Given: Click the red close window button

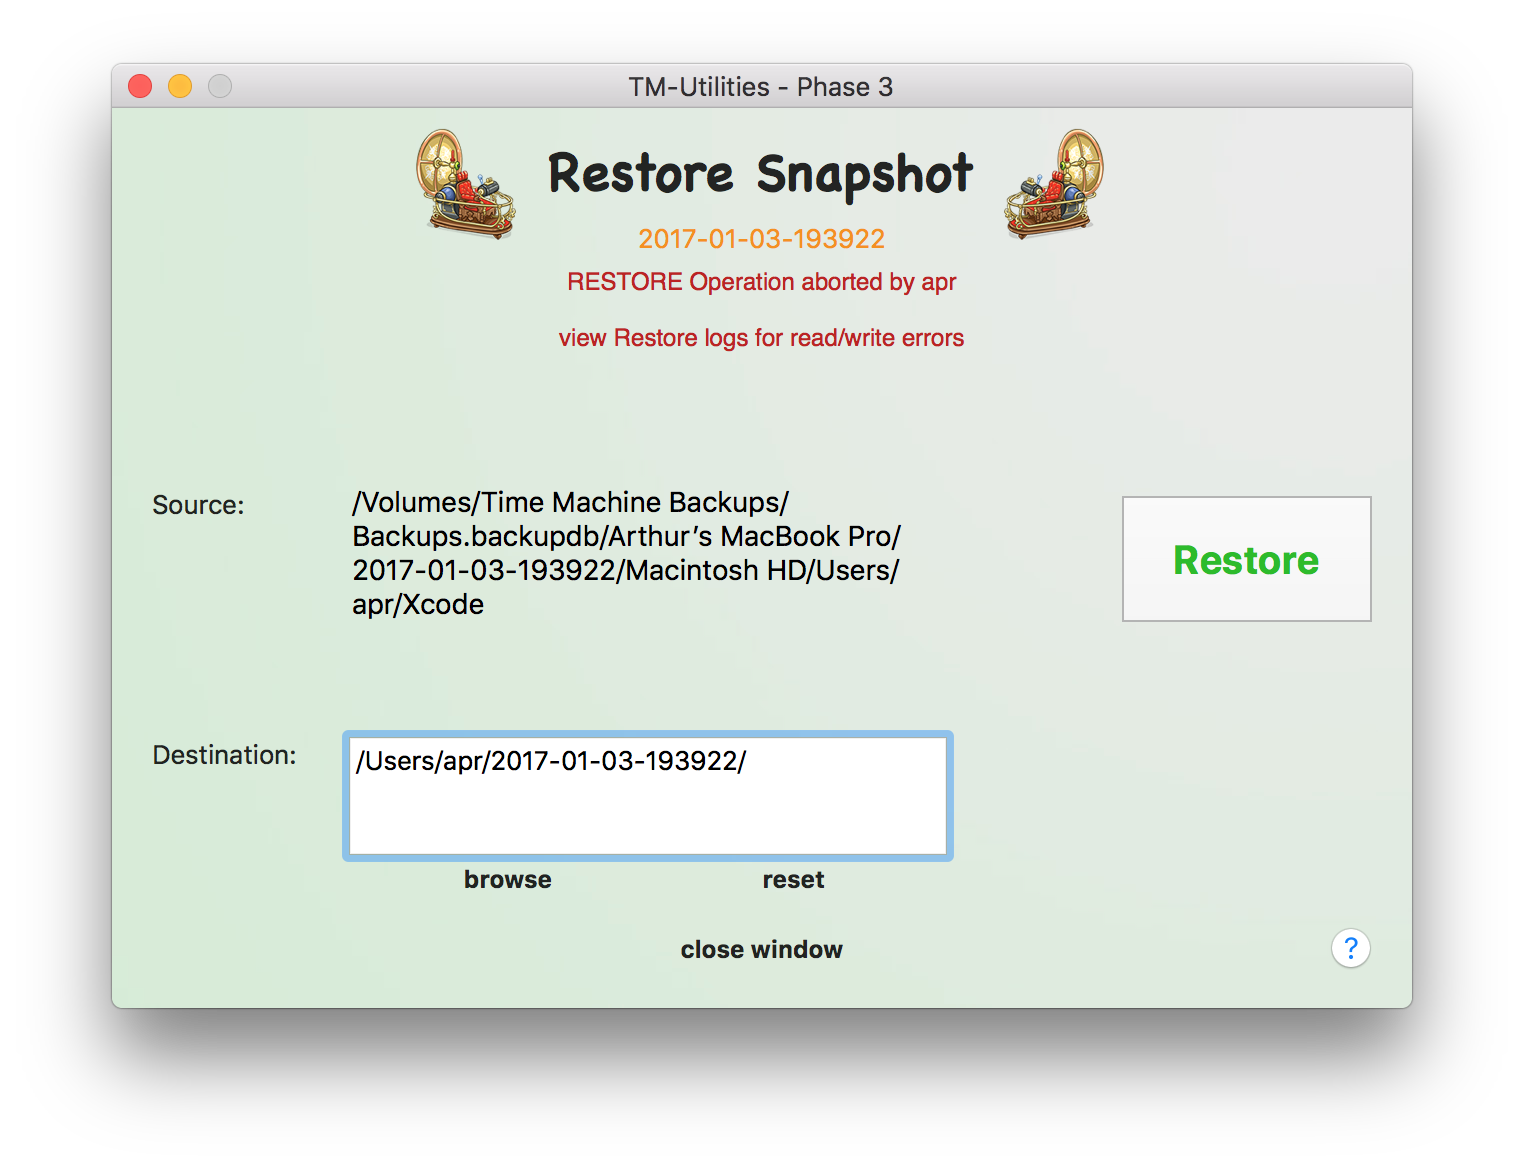Looking at the screenshot, I should (x=140, y=87).
